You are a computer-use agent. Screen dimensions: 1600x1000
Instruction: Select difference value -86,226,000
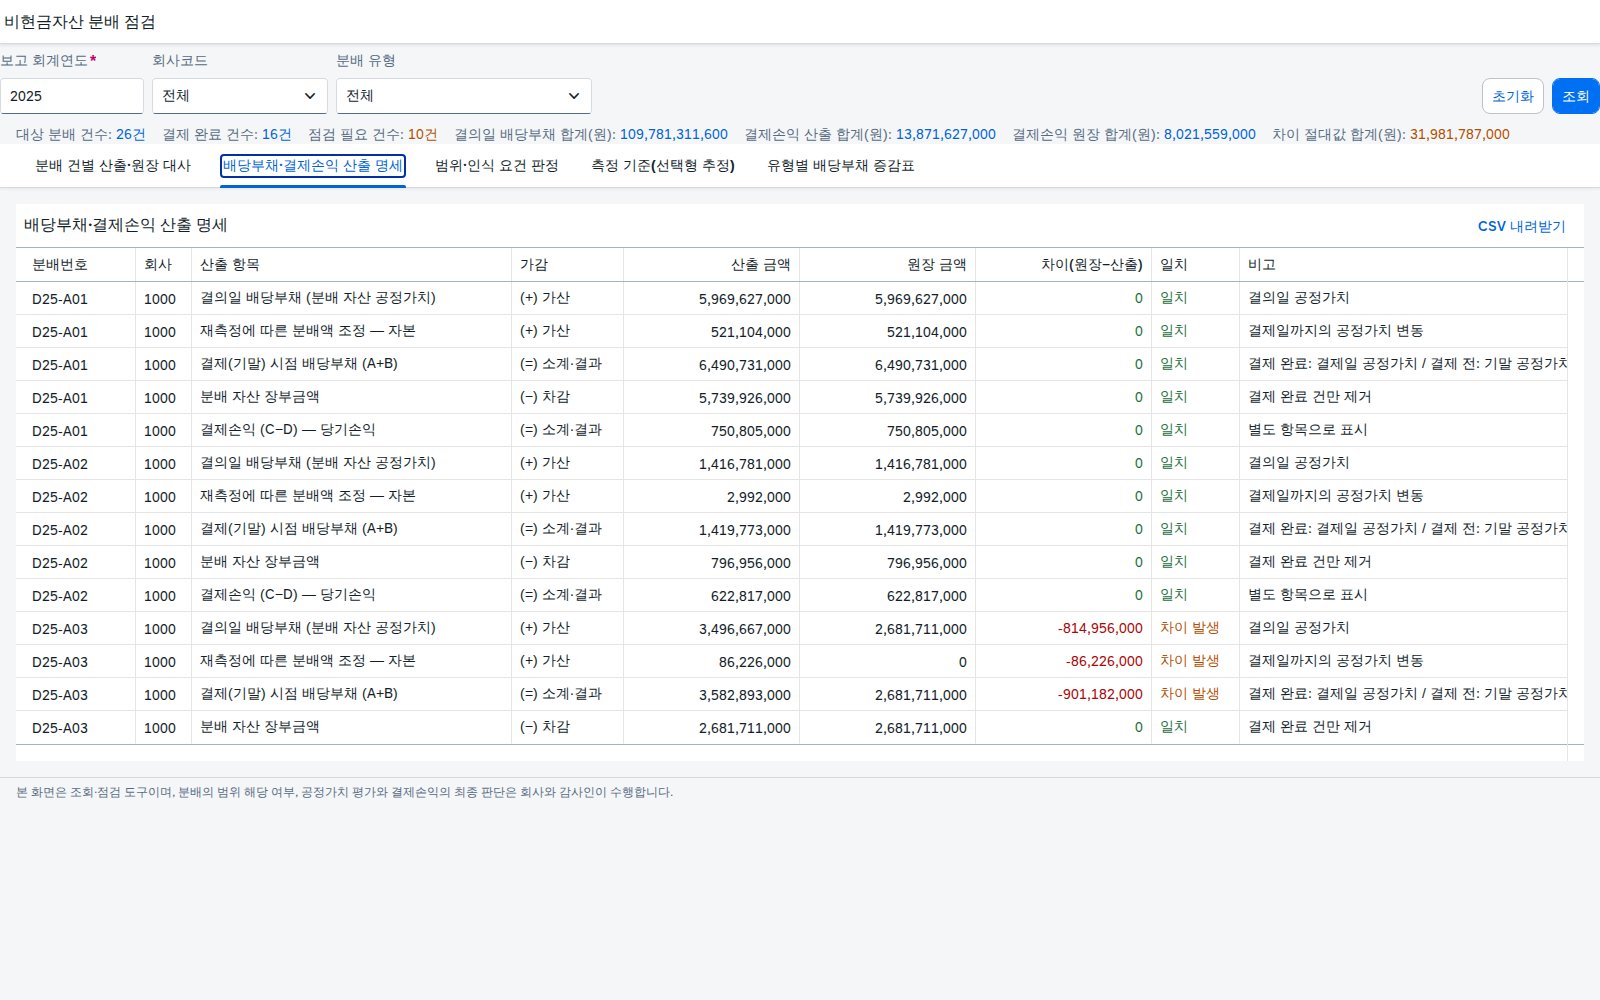pyautogui.click(x=1104, y=662)
